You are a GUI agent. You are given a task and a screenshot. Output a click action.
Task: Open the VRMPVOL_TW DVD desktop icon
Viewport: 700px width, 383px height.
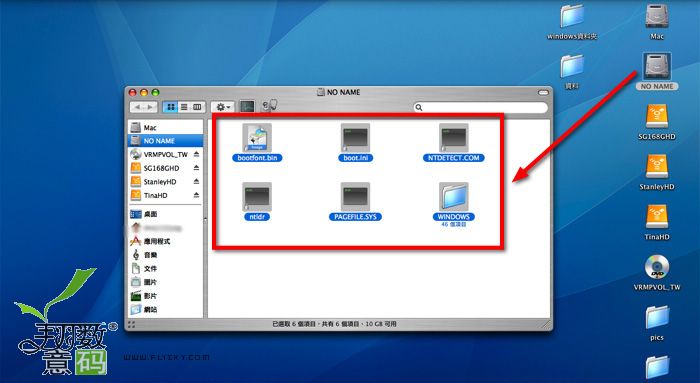click(657, 267)
